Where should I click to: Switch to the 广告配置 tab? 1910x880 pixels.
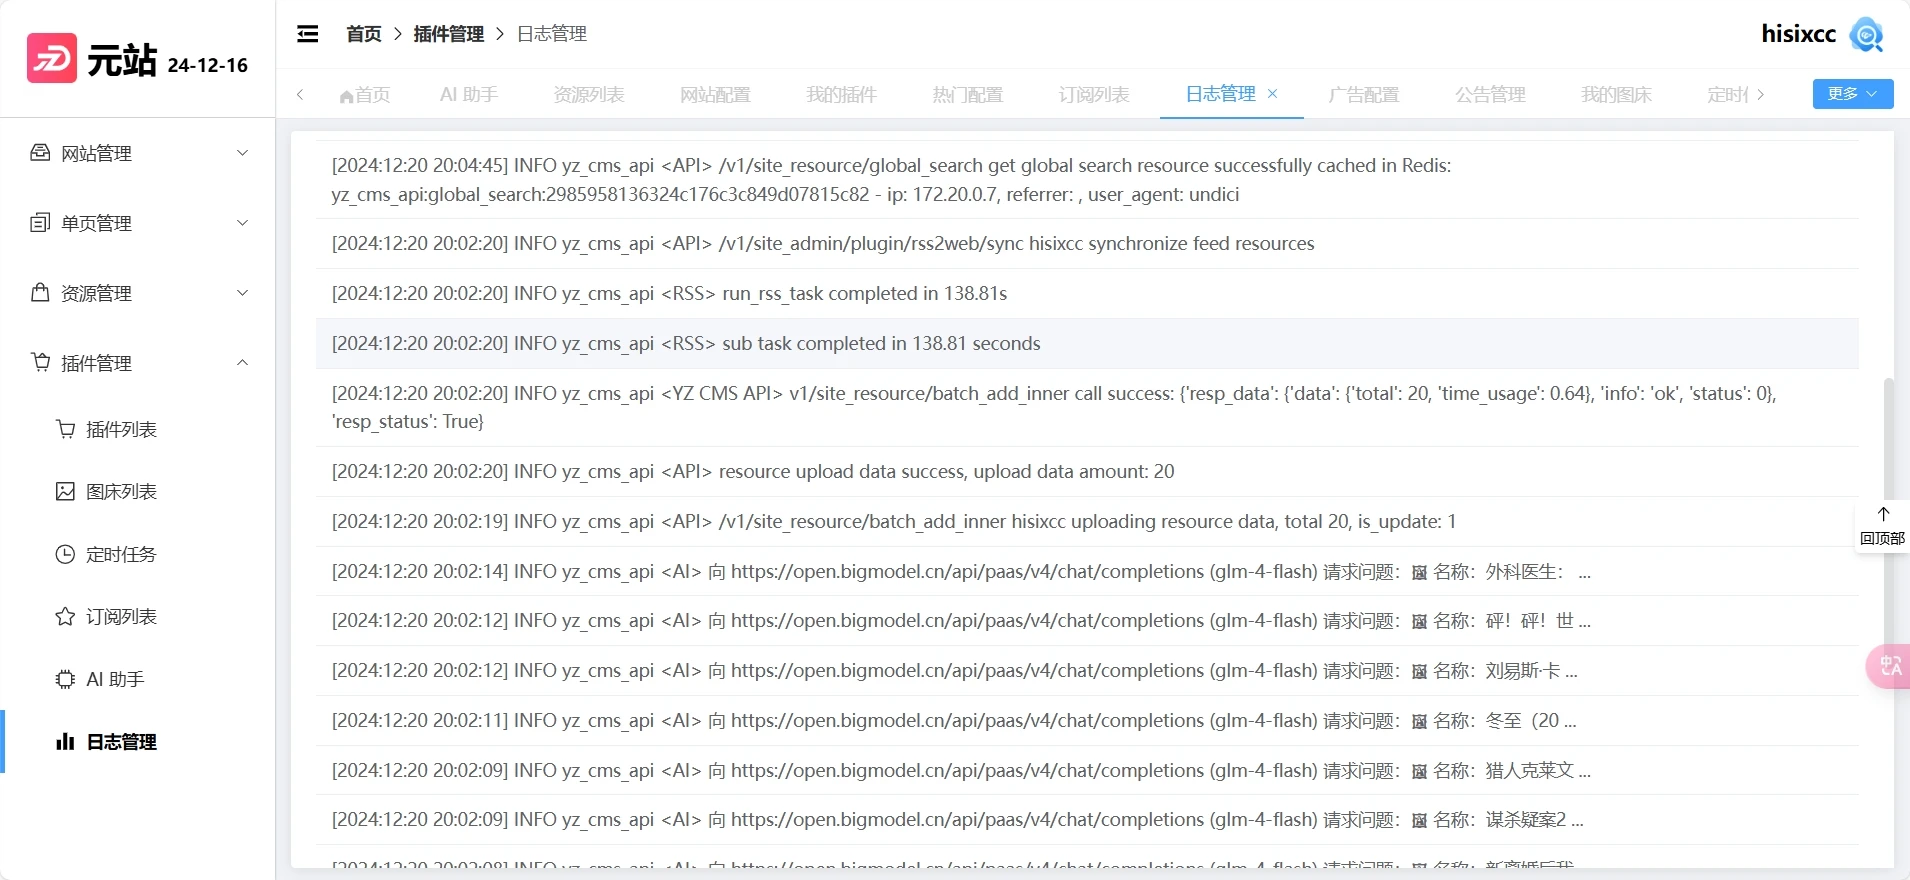[1364, 95]
